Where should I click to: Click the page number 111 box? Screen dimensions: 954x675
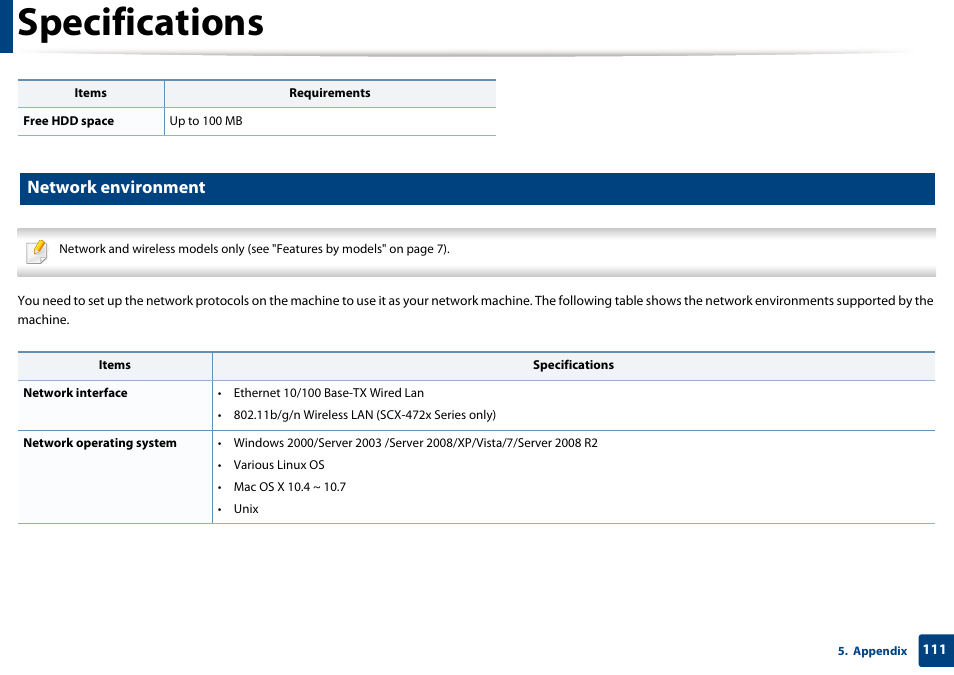(x=935, y=650)
